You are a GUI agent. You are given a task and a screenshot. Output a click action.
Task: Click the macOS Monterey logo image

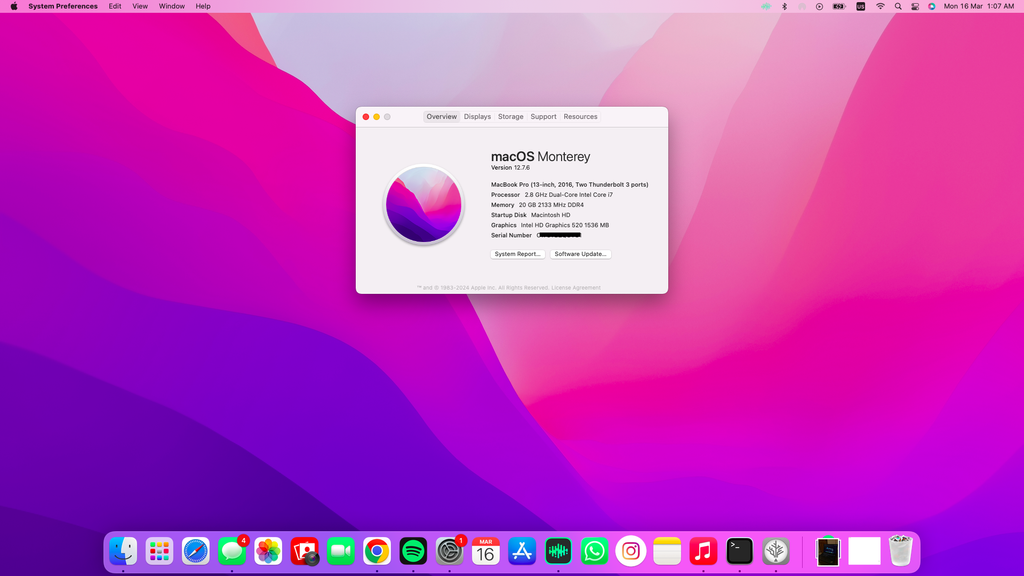tap(424, 204)
